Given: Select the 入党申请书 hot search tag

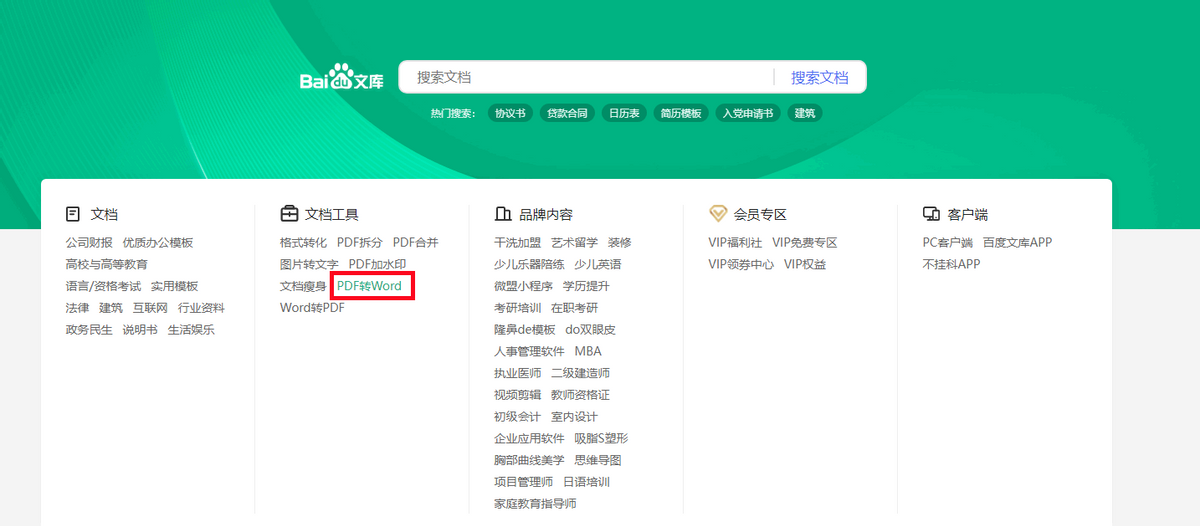Looking at the screenshot, I should point(748,113).
